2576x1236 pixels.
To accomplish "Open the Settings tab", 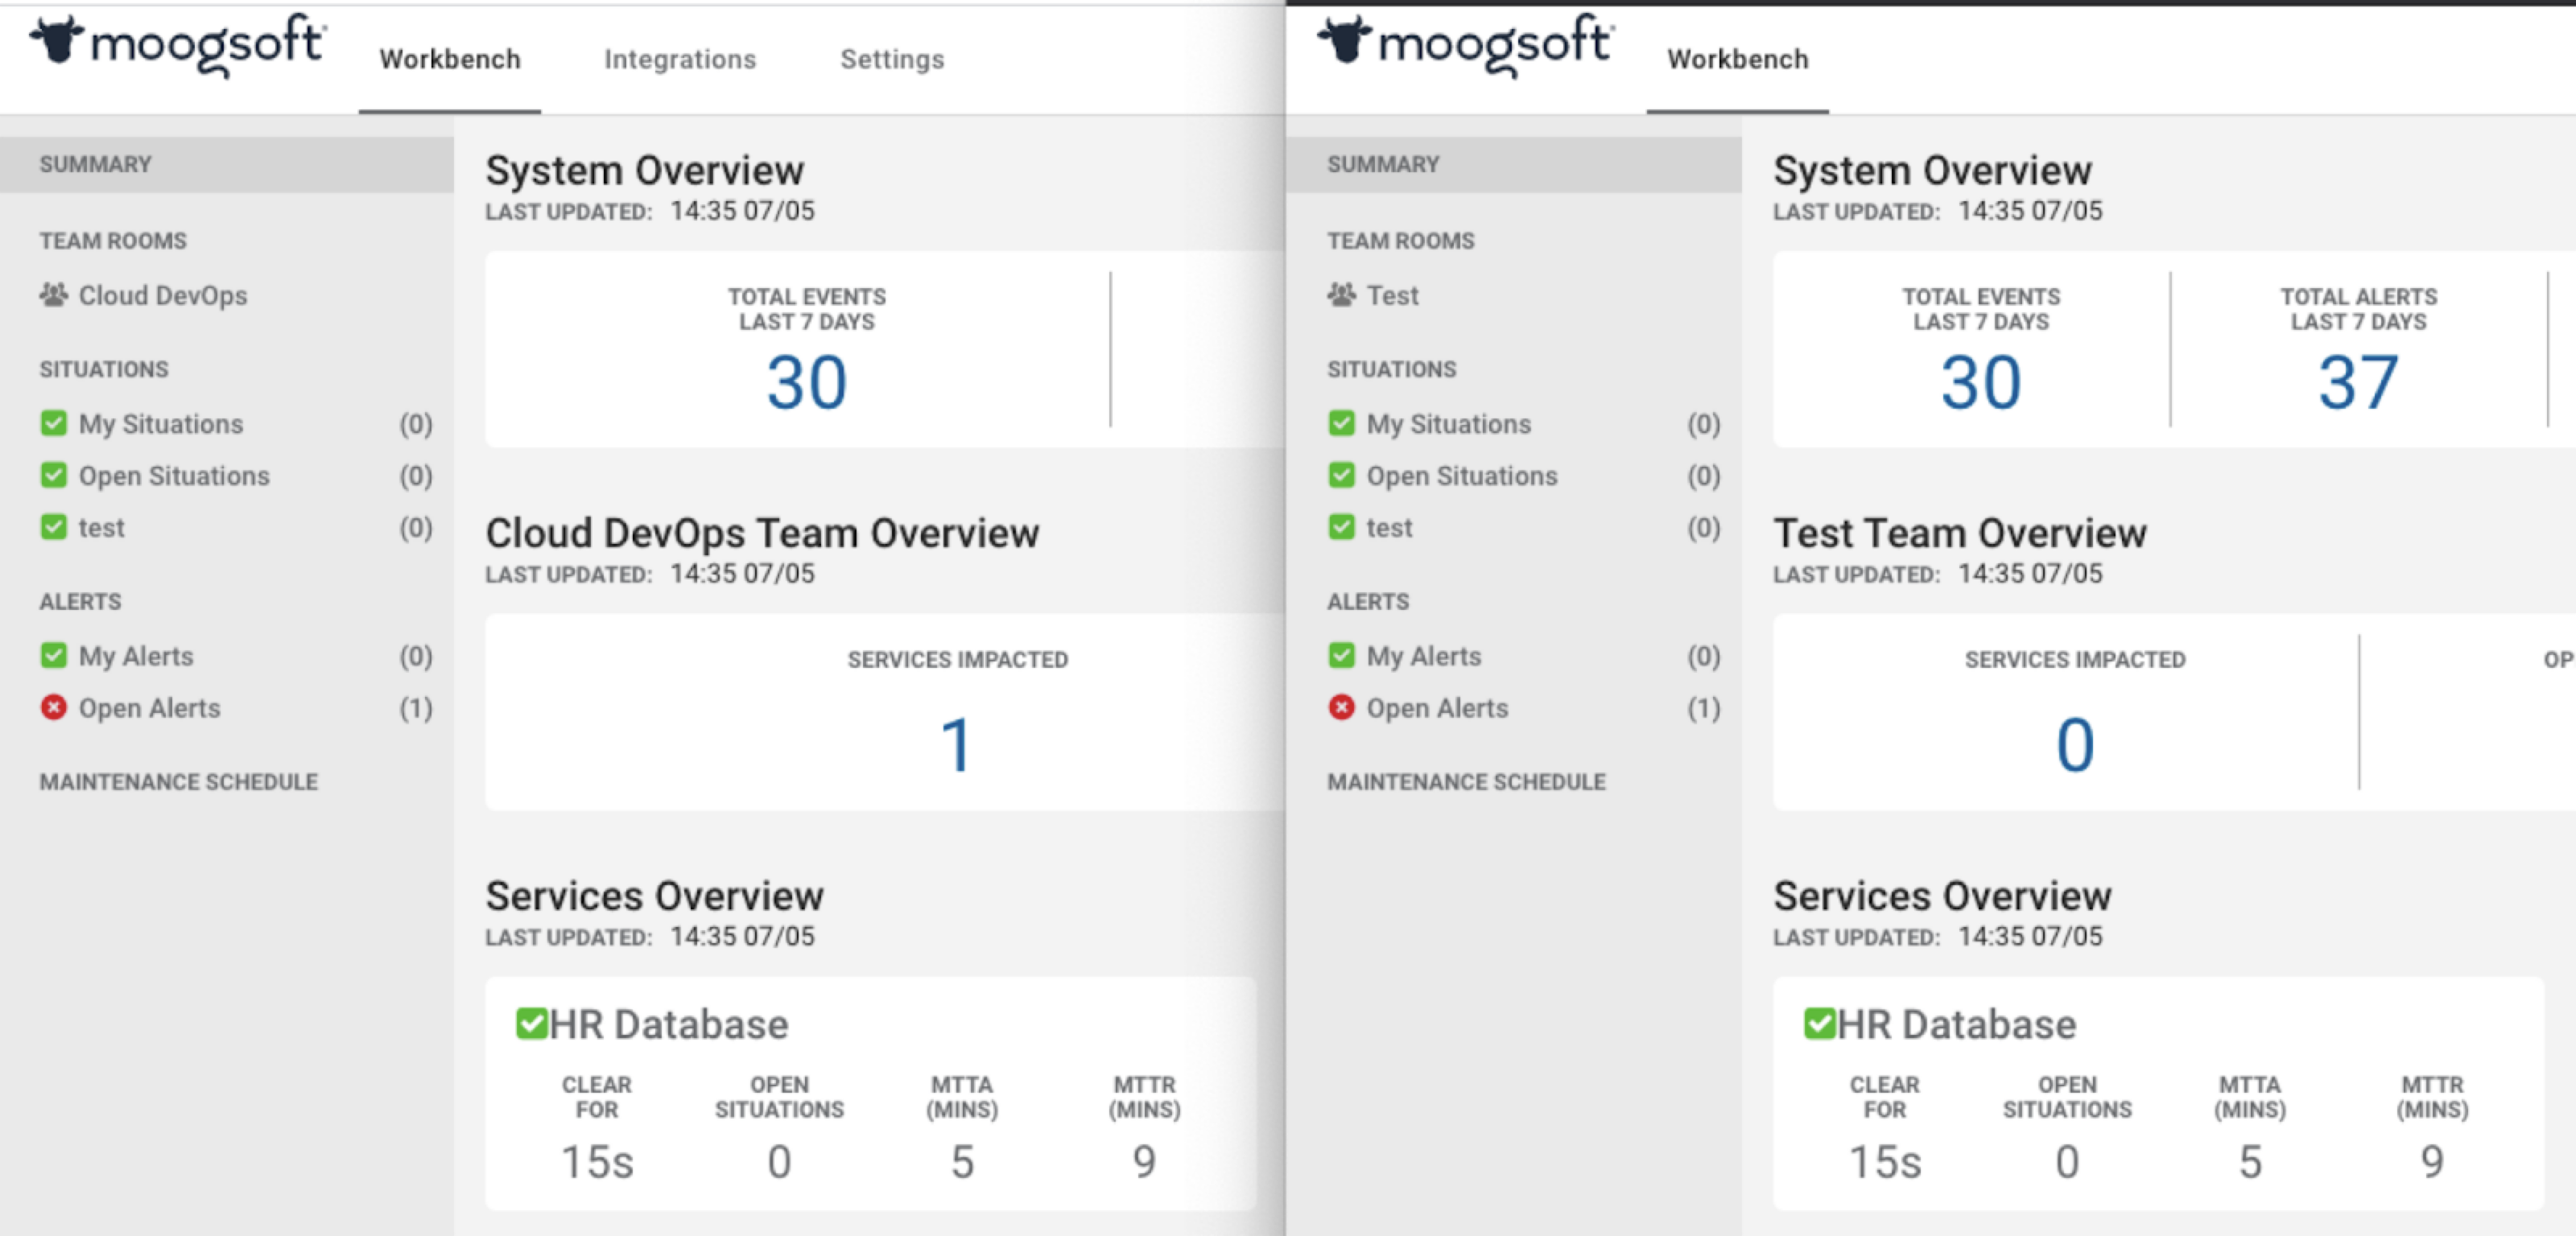I will point(892,60).
